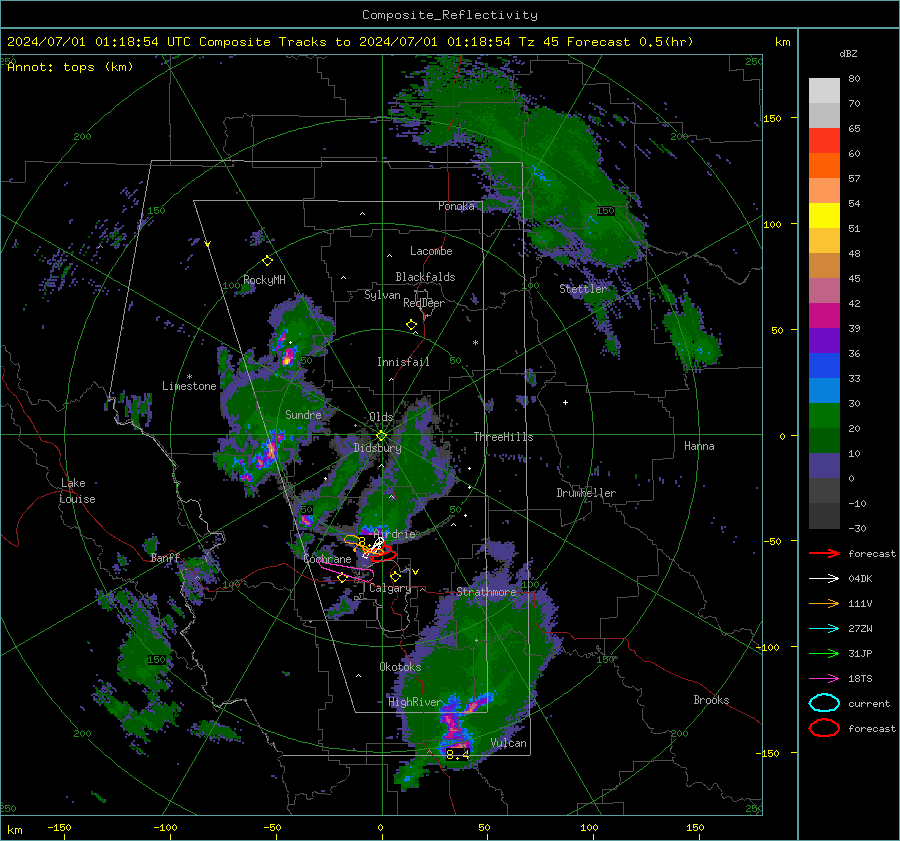Image resolution: width=900 pixels, height=841 pixels.
Task: Click the 150 value on the right axis
Action: (x=773, y=118)
